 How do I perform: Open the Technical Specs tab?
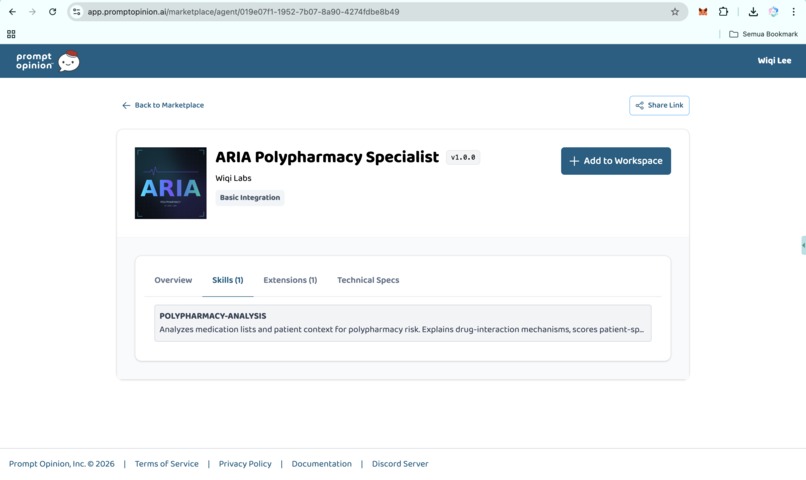(368, 280)
